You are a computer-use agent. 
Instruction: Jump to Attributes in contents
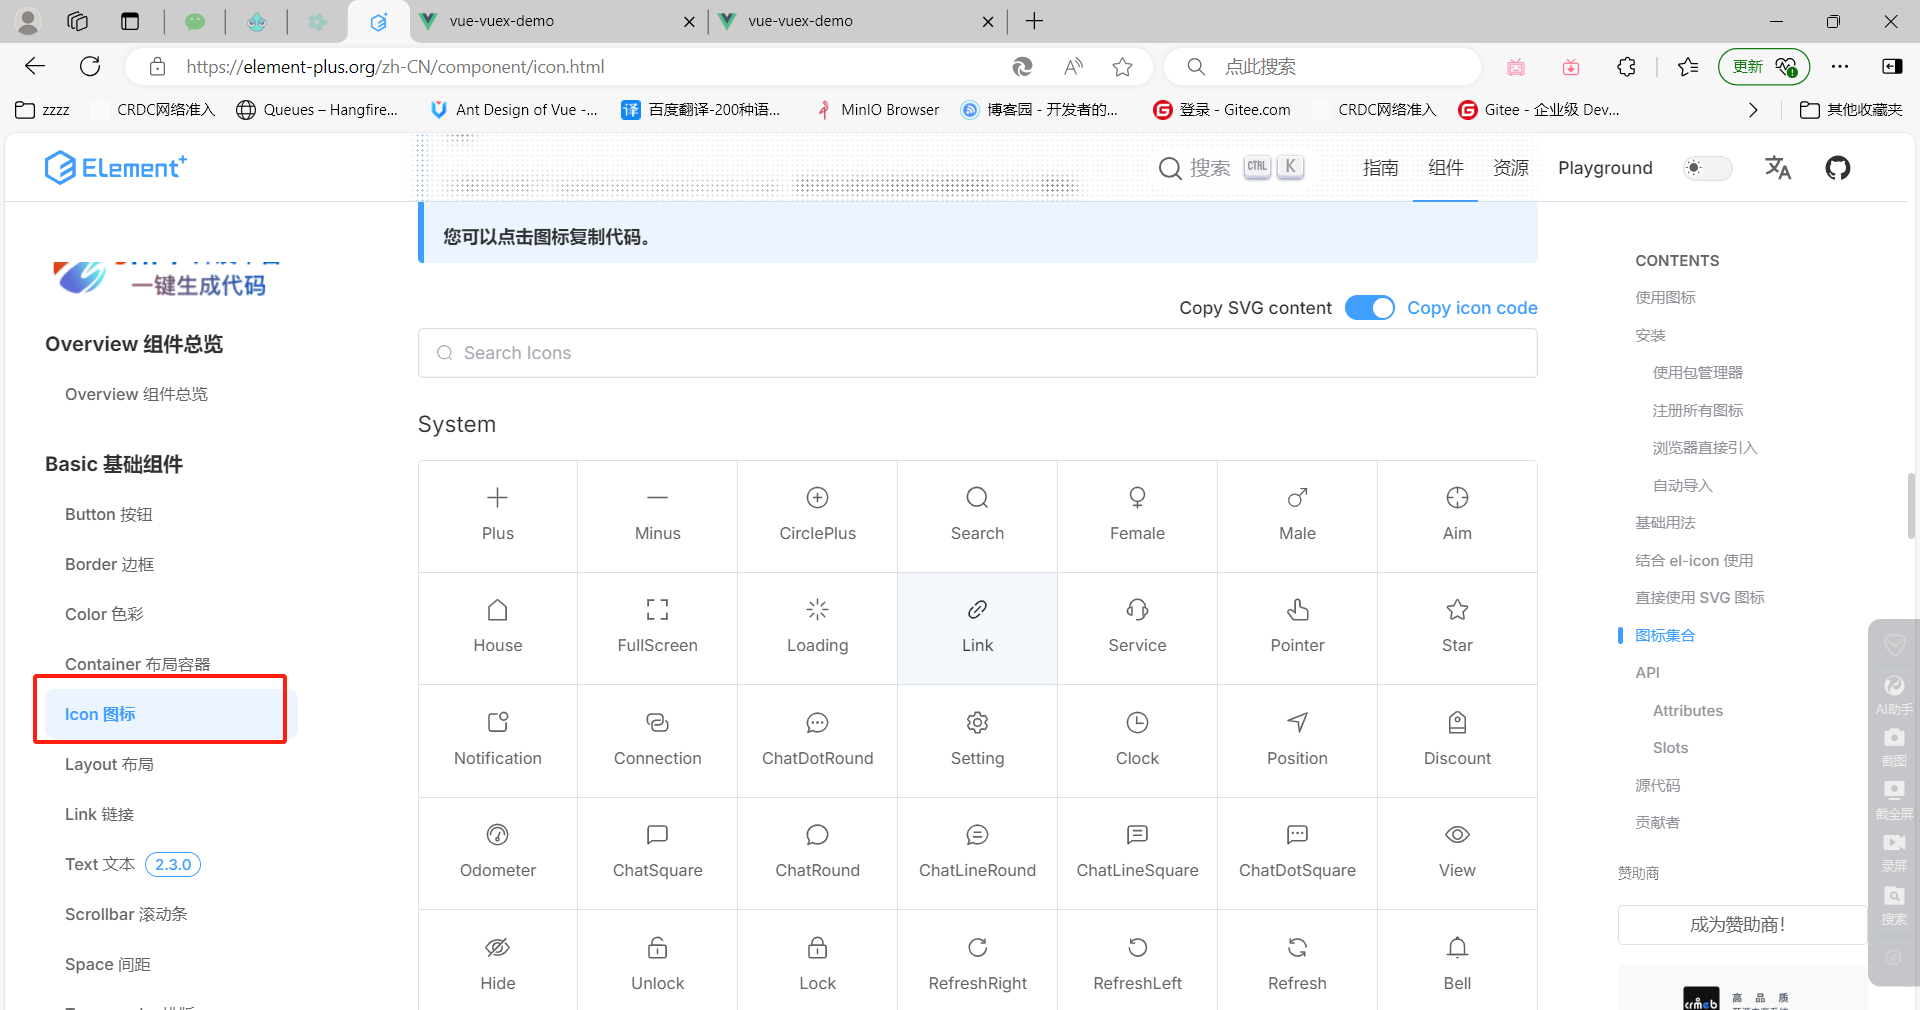tap(1687, 711)
